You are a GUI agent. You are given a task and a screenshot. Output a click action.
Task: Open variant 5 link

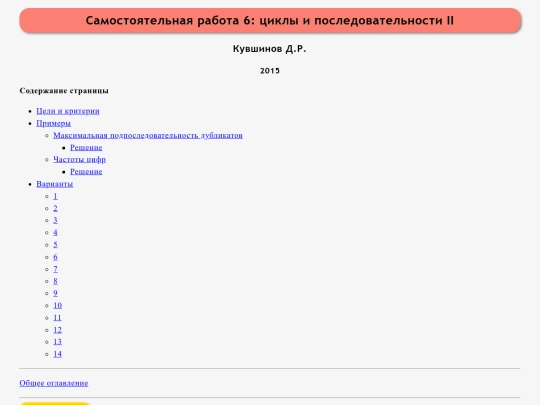tap(55, 245)
